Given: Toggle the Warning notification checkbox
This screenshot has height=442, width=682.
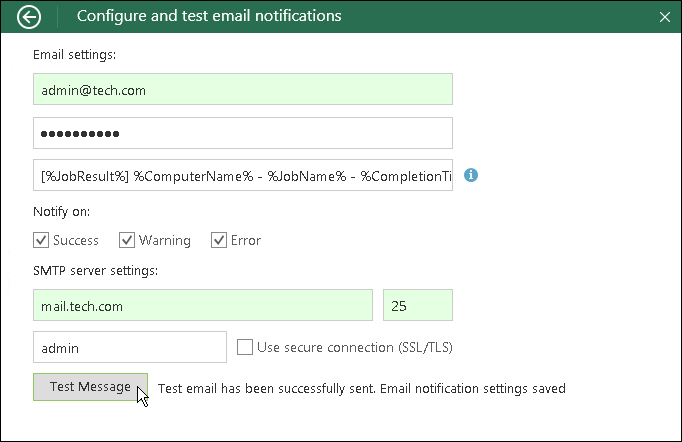Looking at the screenshot, I should click(127, 240).
